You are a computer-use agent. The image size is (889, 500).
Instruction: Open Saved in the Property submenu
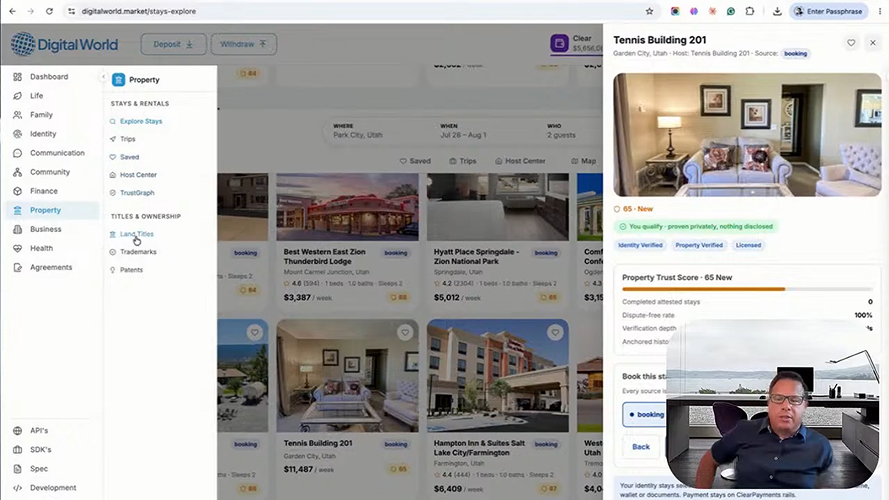click(x=129, y=157)
